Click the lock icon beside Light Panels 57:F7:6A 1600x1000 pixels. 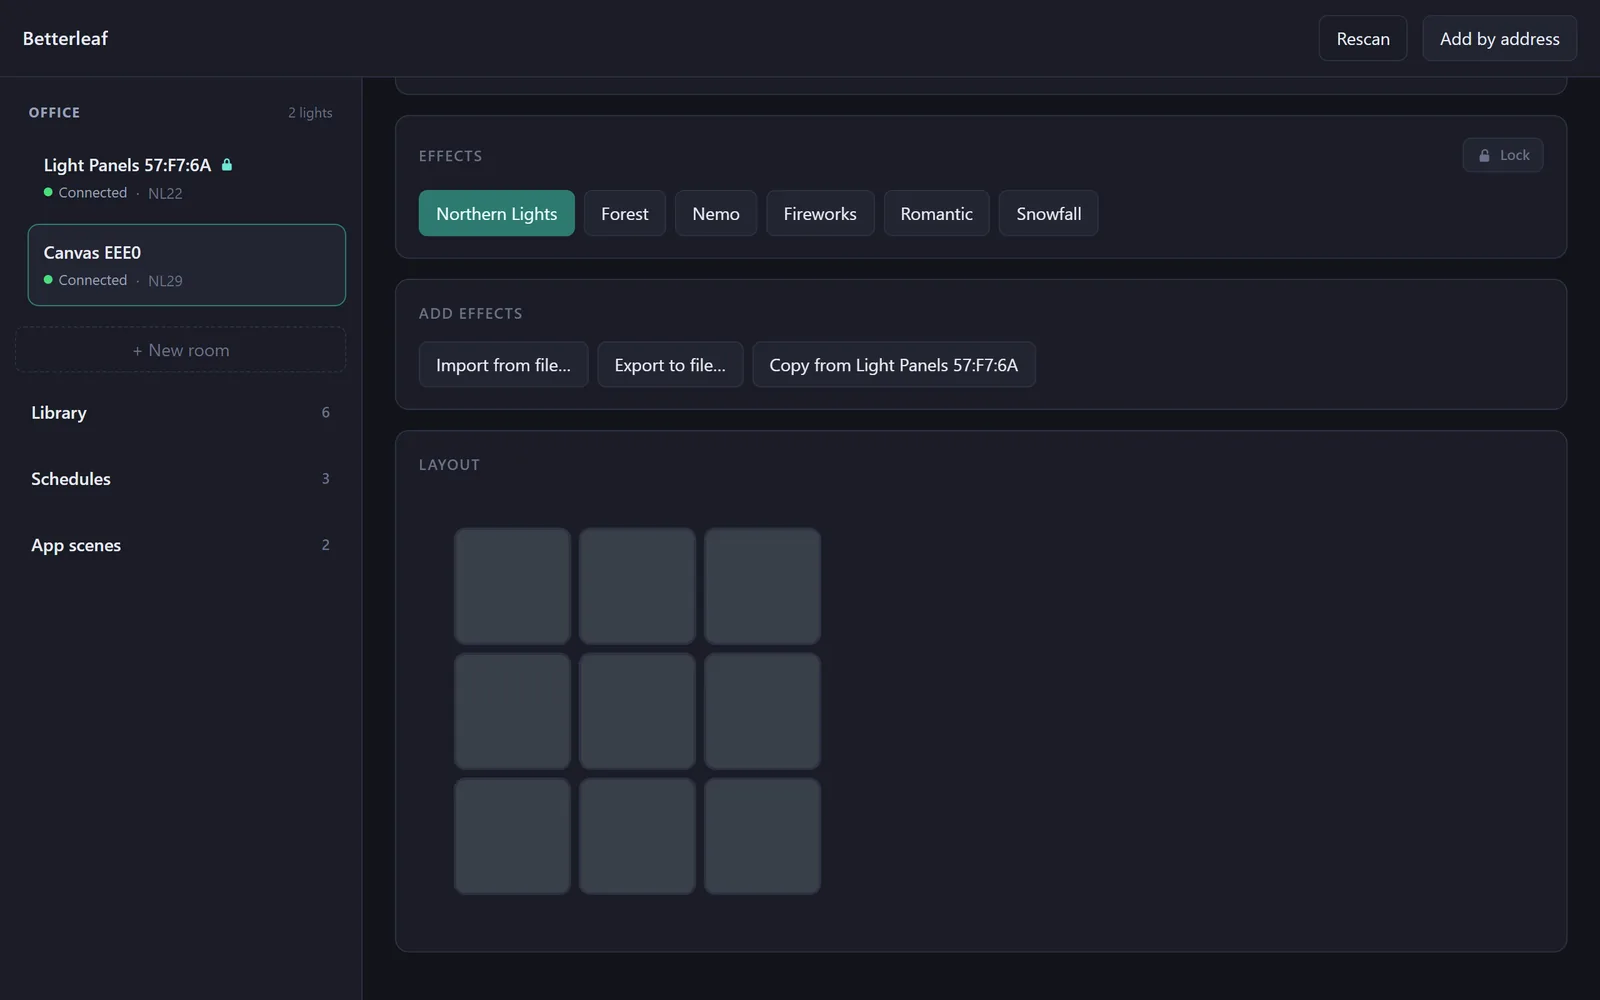click(227, 165)
